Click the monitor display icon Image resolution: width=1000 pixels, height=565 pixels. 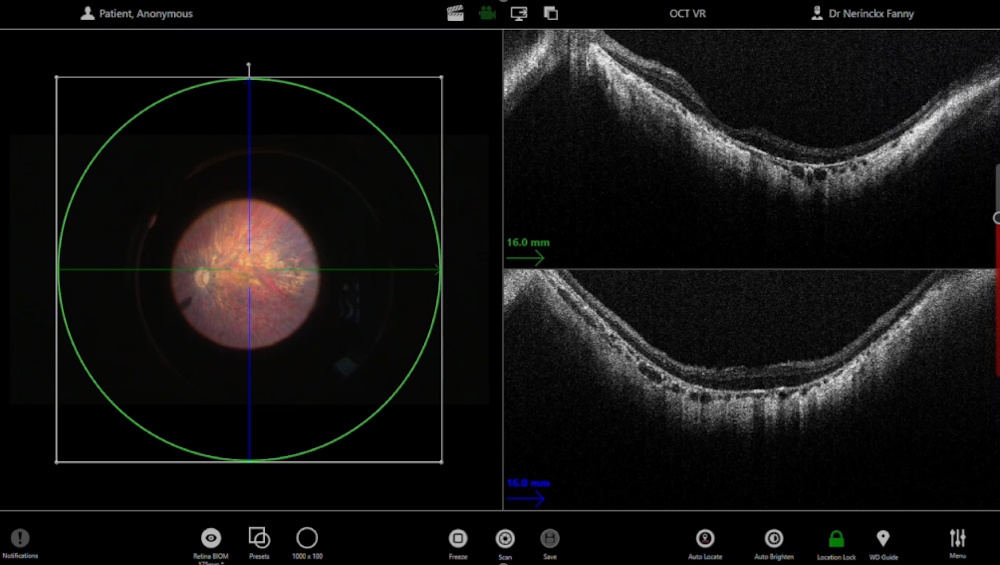(519, 14)
